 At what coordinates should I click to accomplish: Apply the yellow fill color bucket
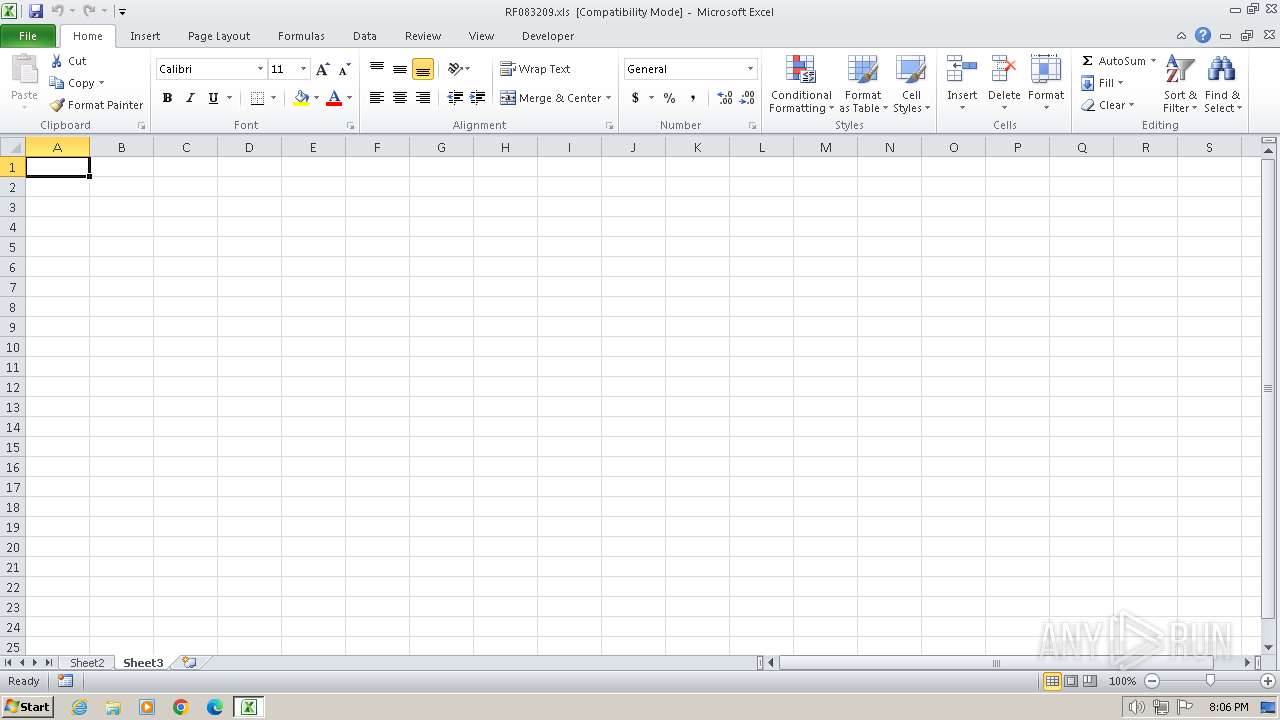(301, 98)
